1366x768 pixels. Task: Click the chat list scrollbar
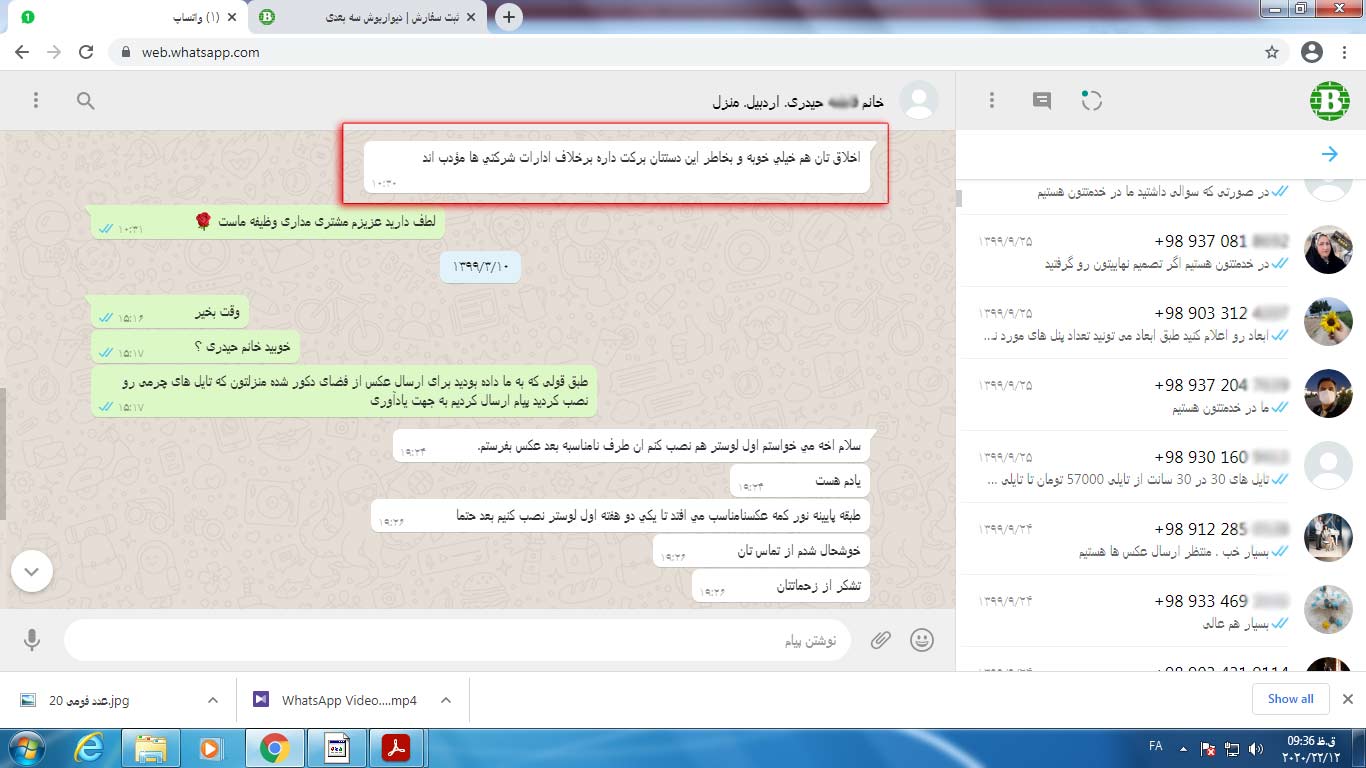[960, 199]
